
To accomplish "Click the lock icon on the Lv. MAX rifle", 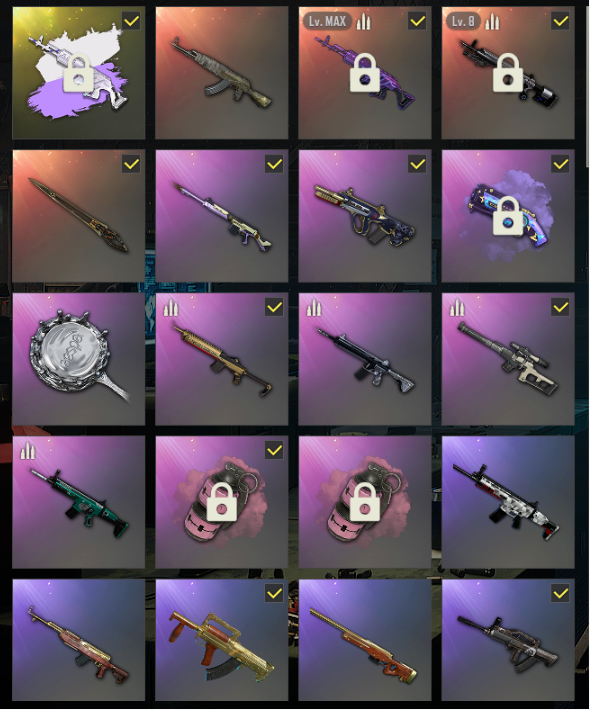I will [365, 72].
